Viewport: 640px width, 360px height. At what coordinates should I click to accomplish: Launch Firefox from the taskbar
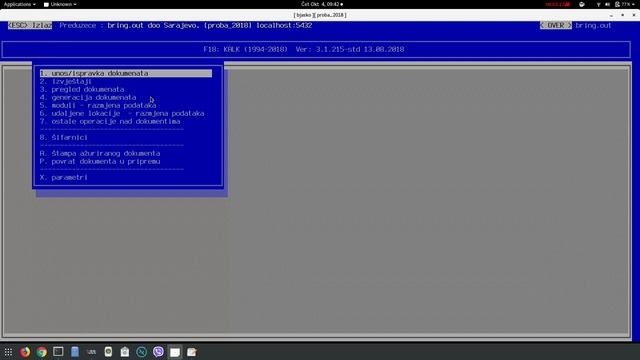[25, 352]
